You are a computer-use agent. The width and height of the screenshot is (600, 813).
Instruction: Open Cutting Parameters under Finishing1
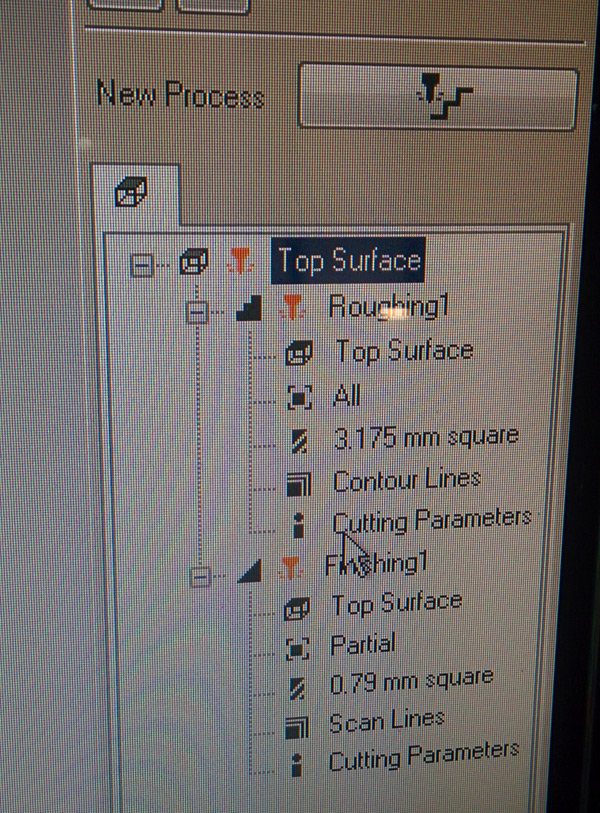(x=424, y=756)
